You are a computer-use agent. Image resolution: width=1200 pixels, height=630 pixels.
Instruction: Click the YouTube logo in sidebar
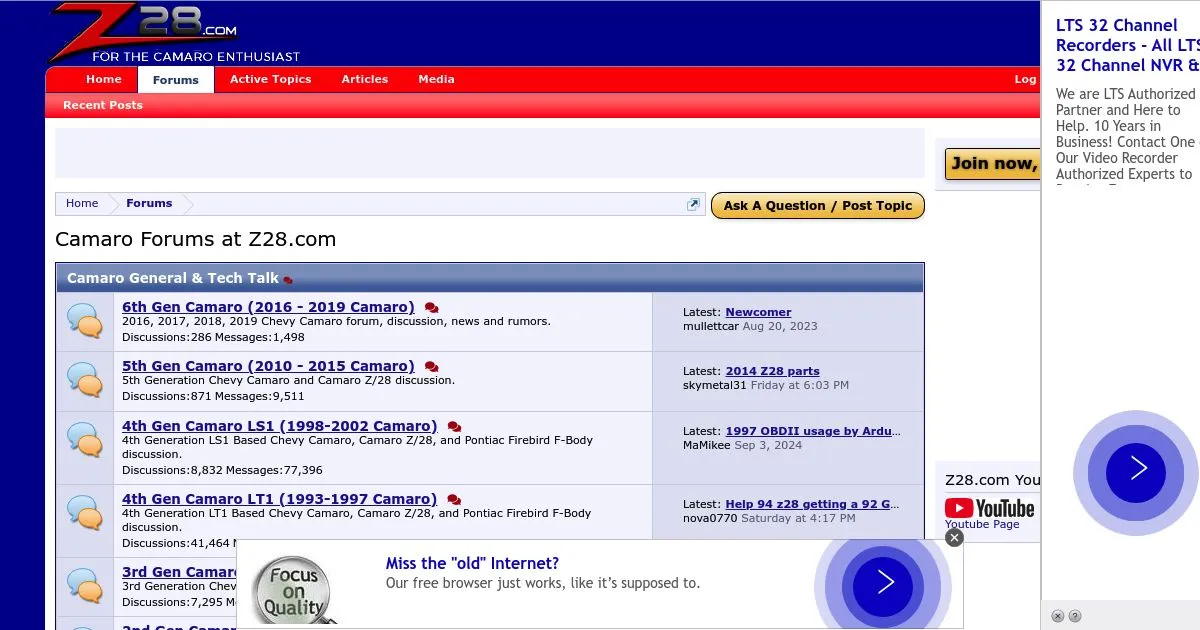[989, 508]
